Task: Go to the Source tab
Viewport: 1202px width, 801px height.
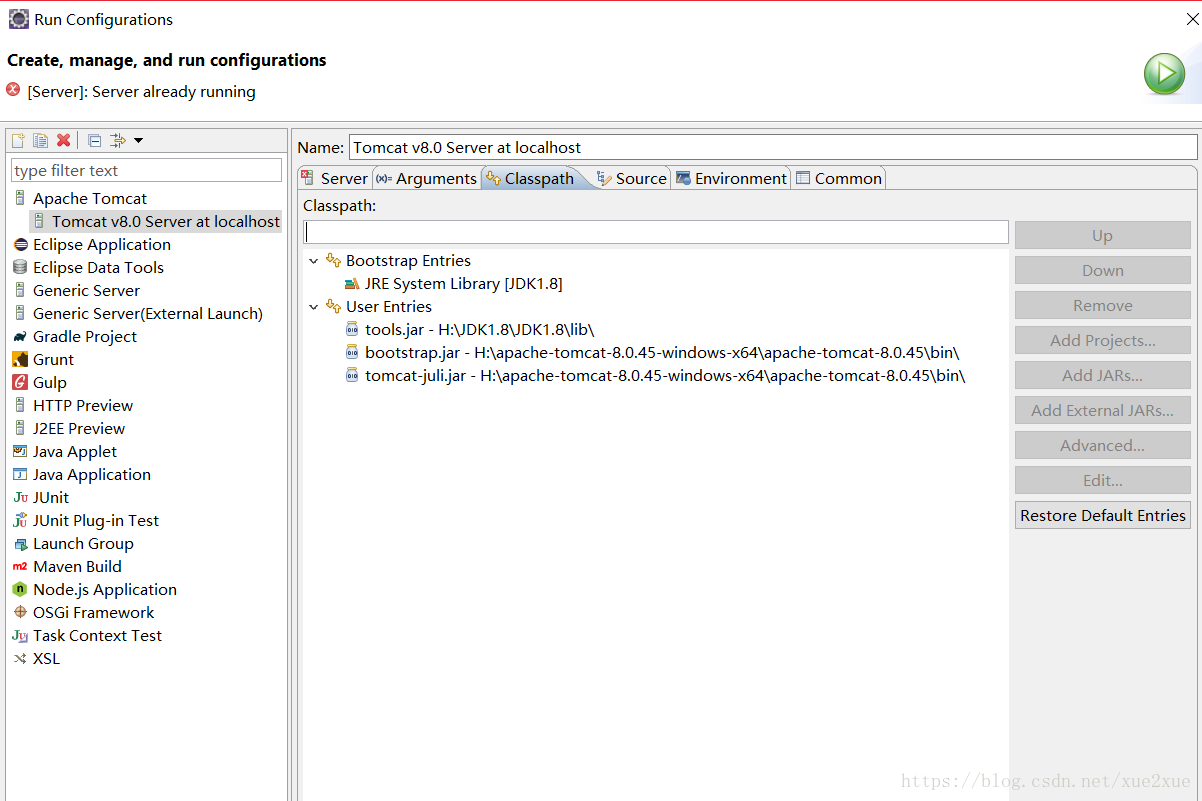Action: (x=631, y=178)
